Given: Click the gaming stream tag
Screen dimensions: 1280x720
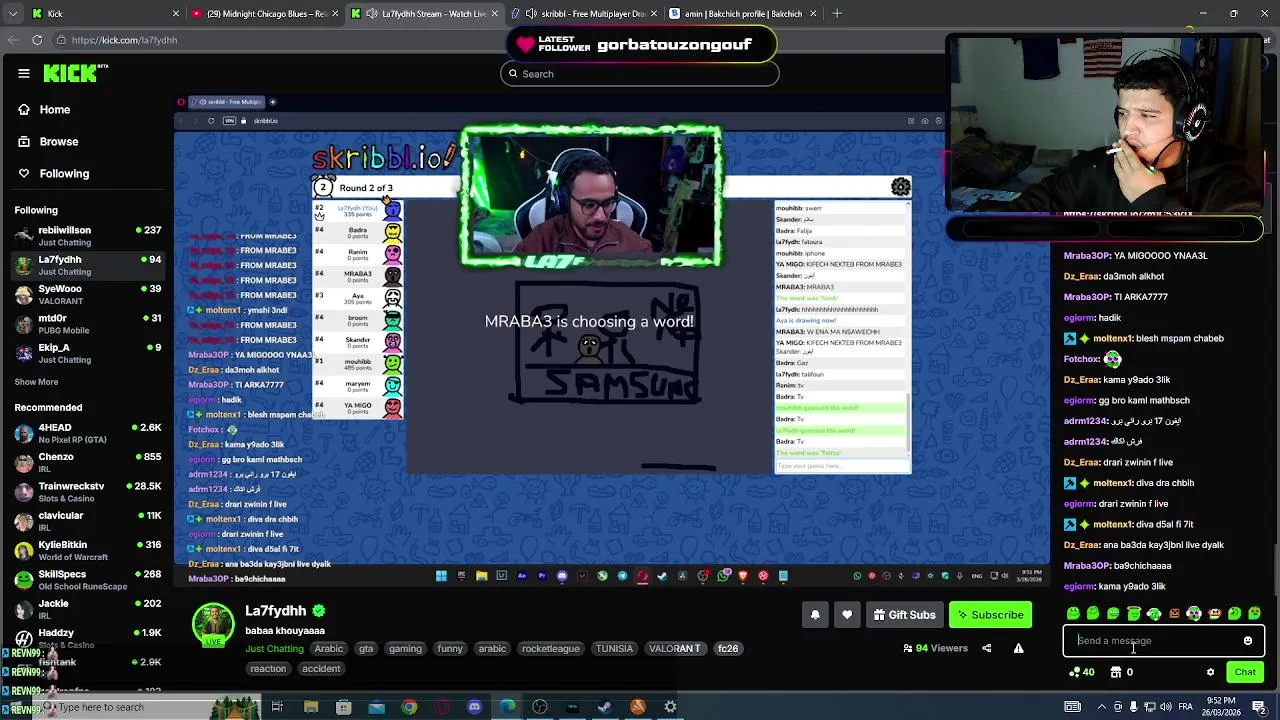Looking at the screenshot, I should coord(405,649).
